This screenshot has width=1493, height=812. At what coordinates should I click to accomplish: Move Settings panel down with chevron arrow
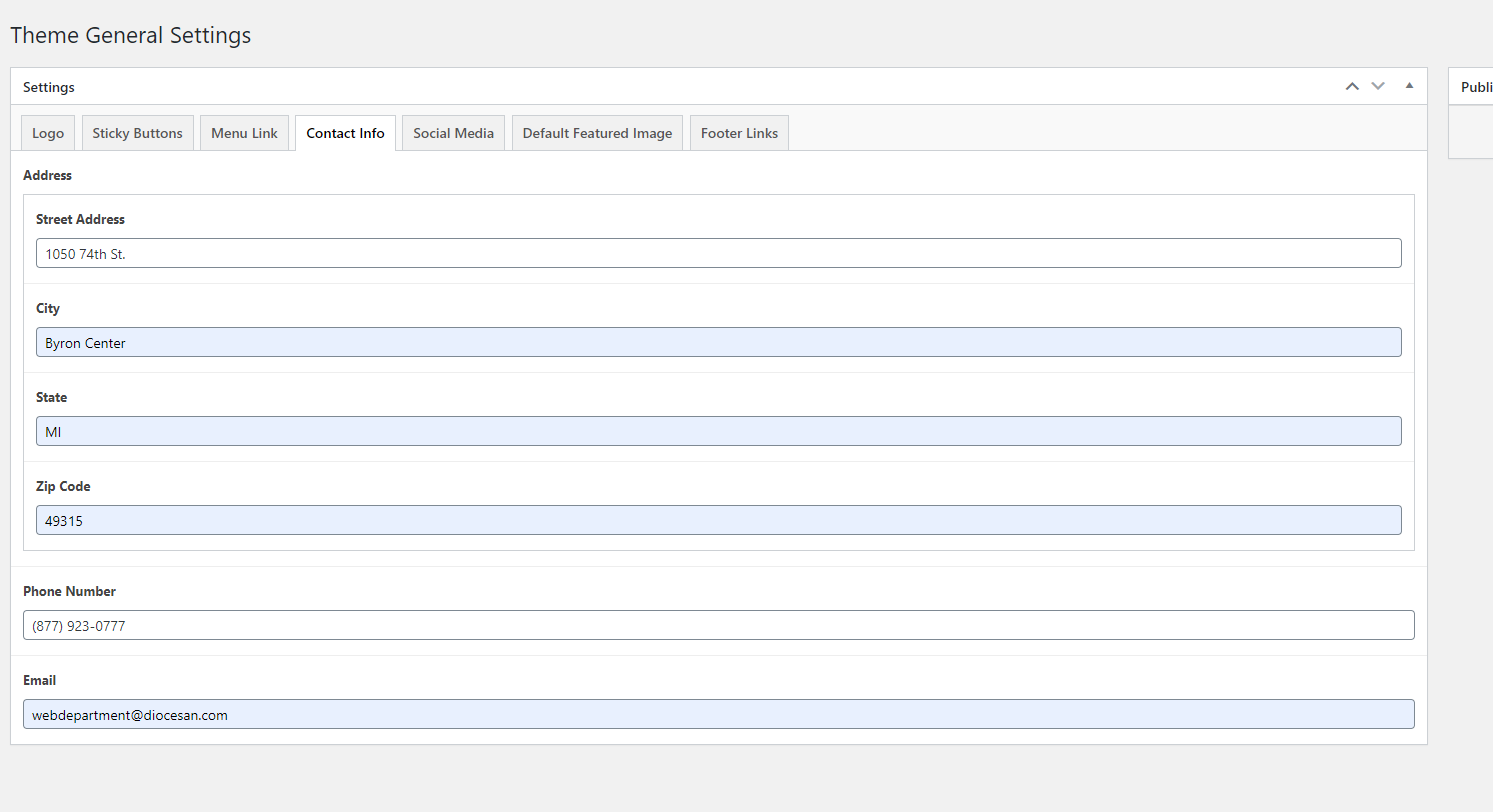(x=1378, y=87)
